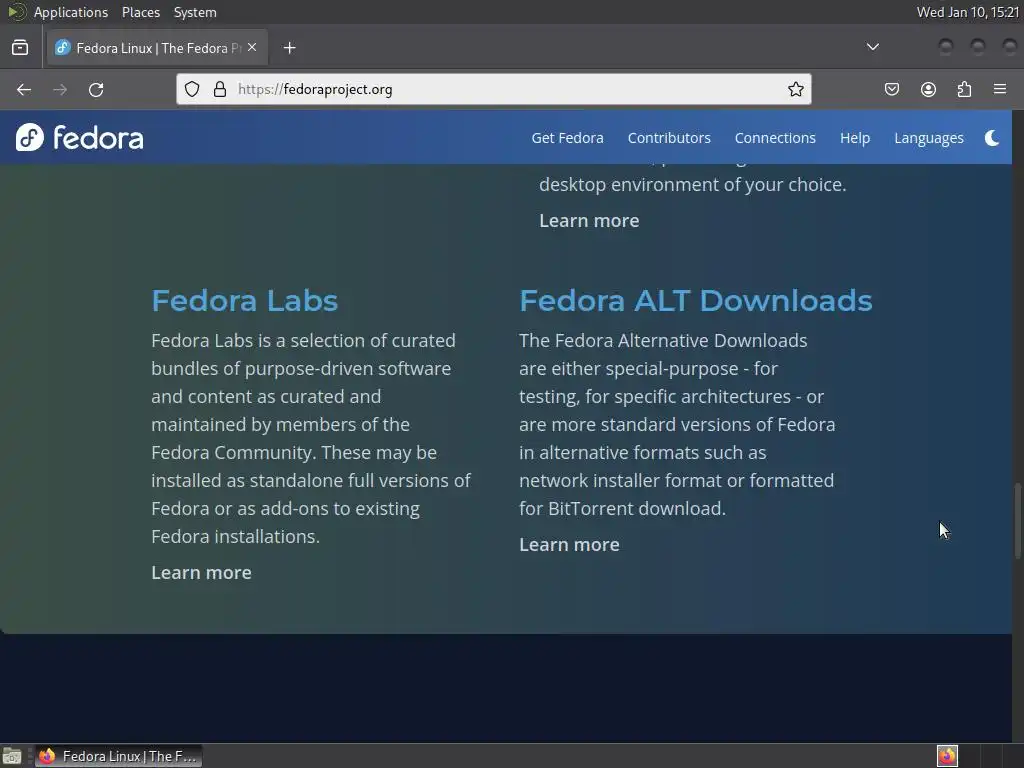Image resolution: width=1024 pixels, height=768 pixels.
Task: Select the Fedora Linux browser tab
Action: (157, 48)
